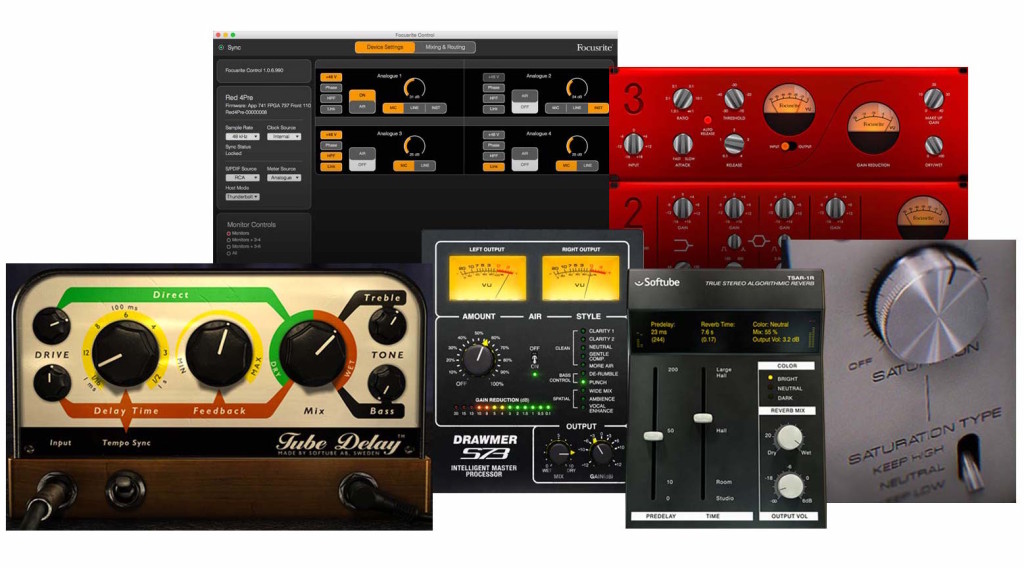Click the Red 3 Dry/Wet knob
This screenshot has height=568, width=1024.
click(x=934, y=145)
